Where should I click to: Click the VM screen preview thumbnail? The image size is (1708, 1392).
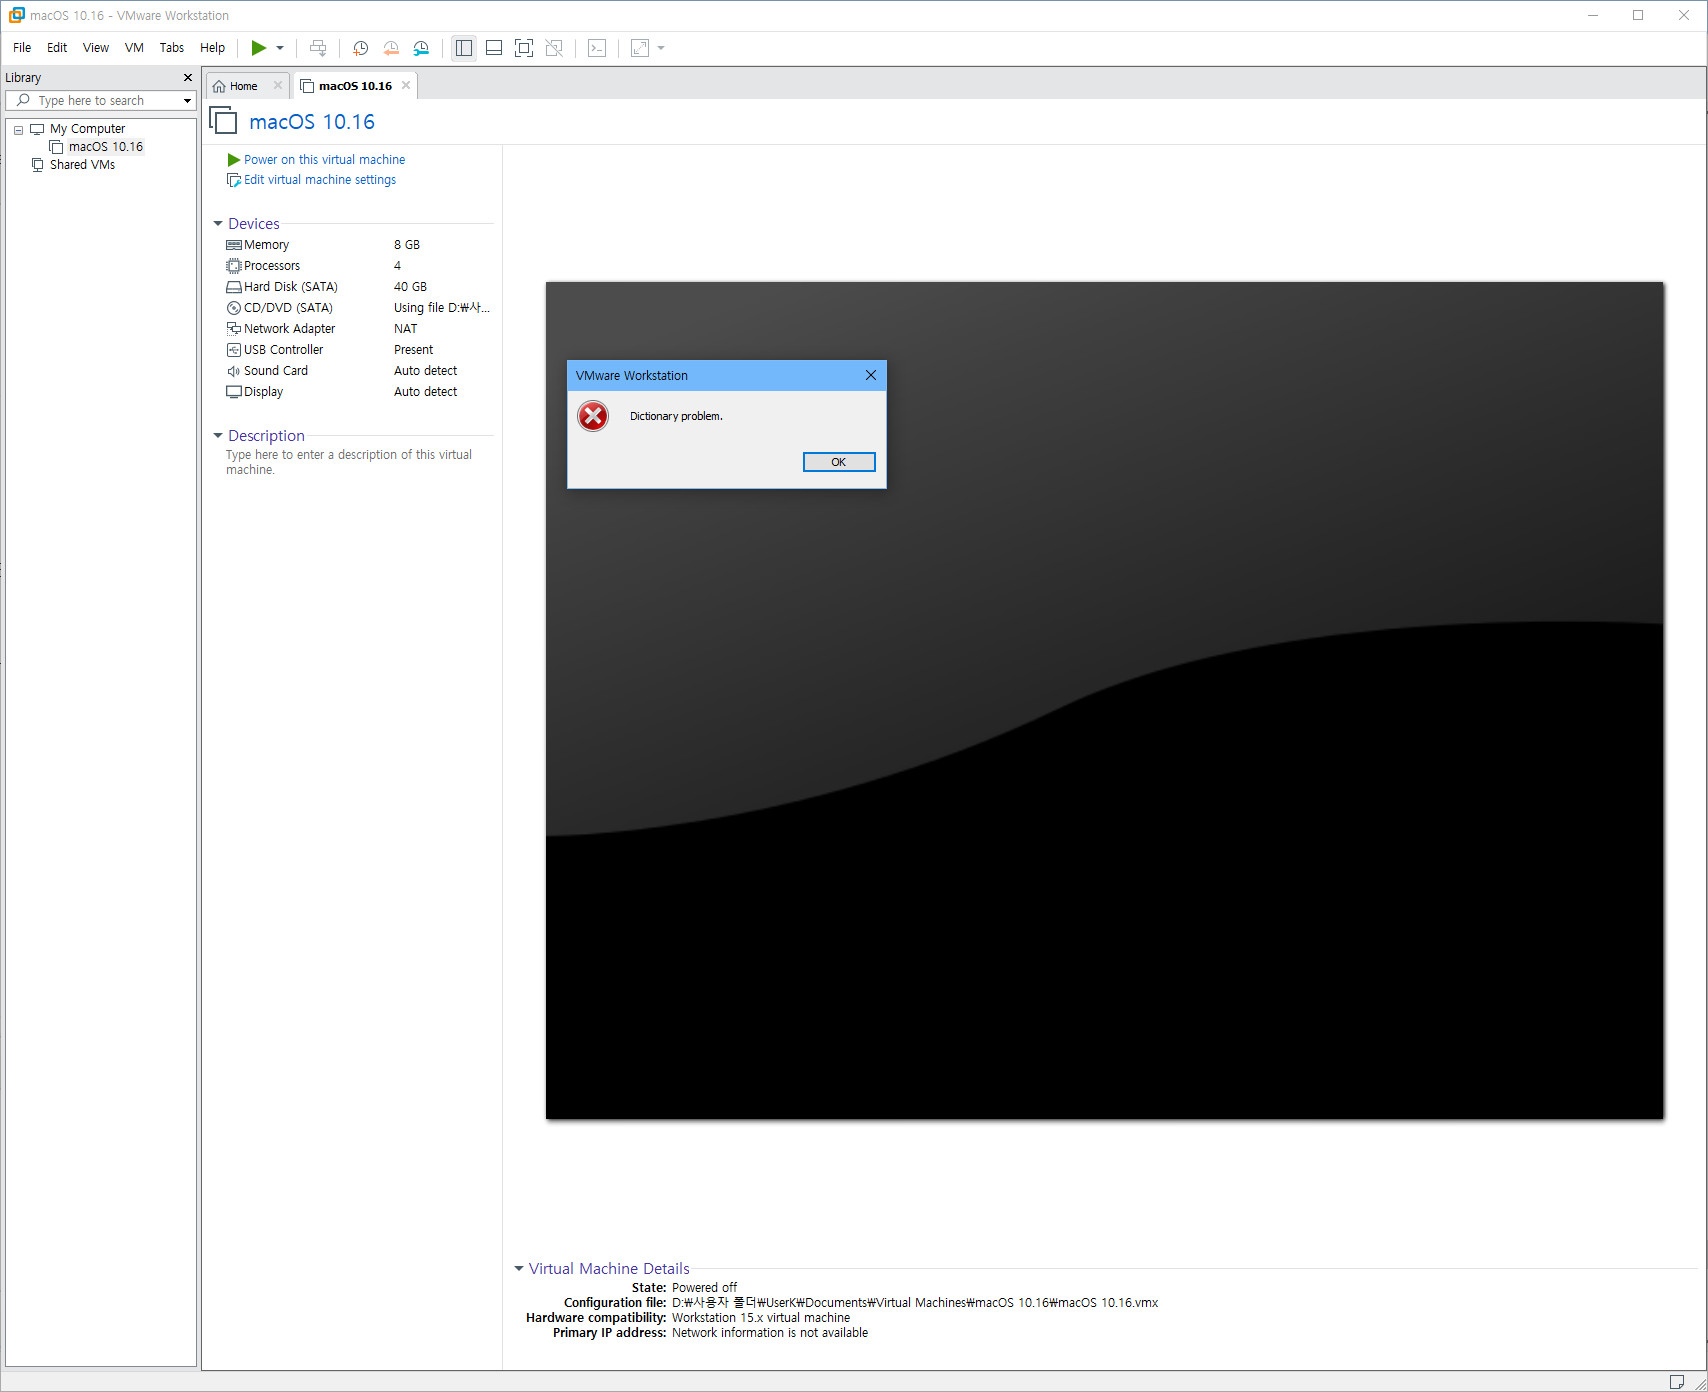1104,700
